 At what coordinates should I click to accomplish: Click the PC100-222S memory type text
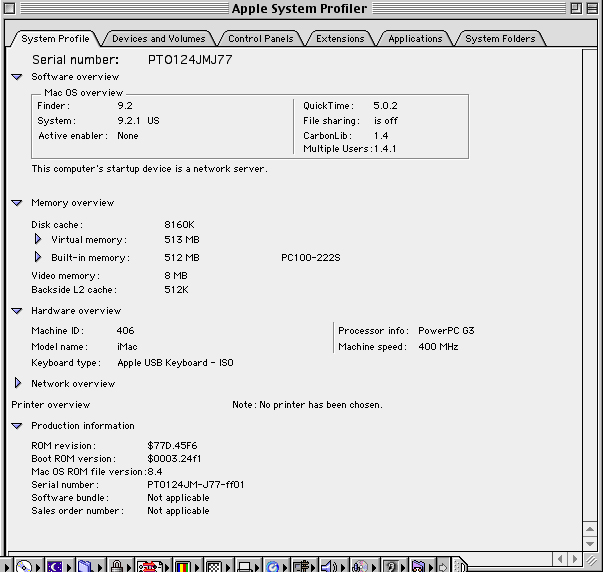point(311,258)
